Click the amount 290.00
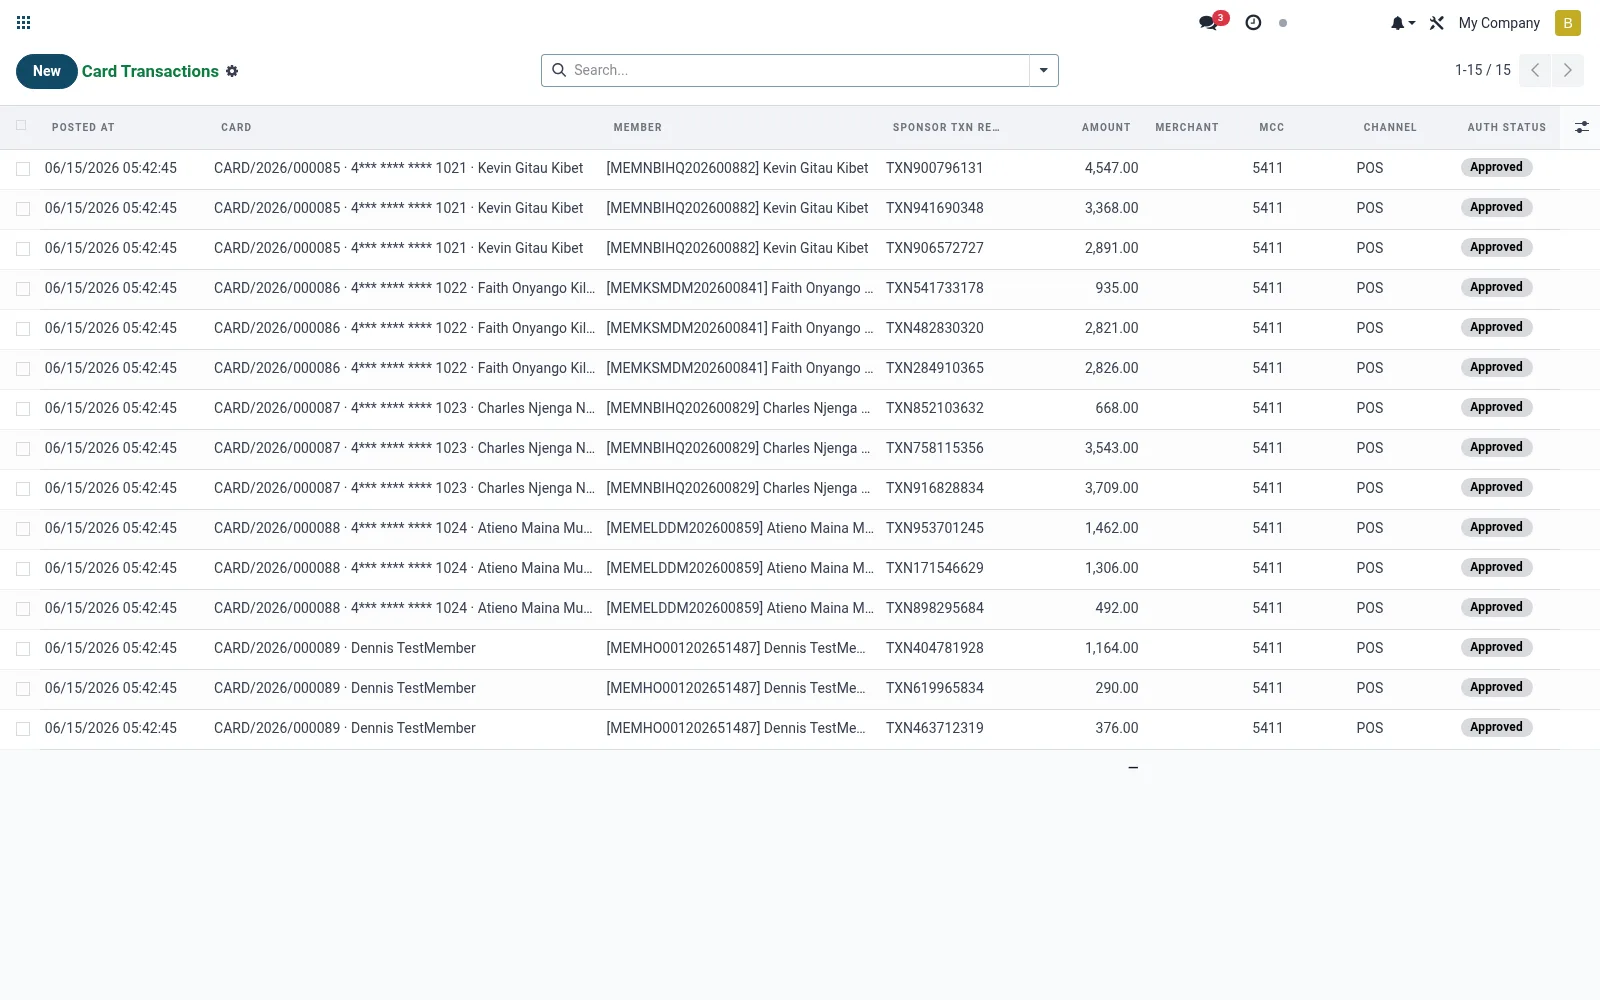The image size is (1600, 1000). (x=1117, y=688)
